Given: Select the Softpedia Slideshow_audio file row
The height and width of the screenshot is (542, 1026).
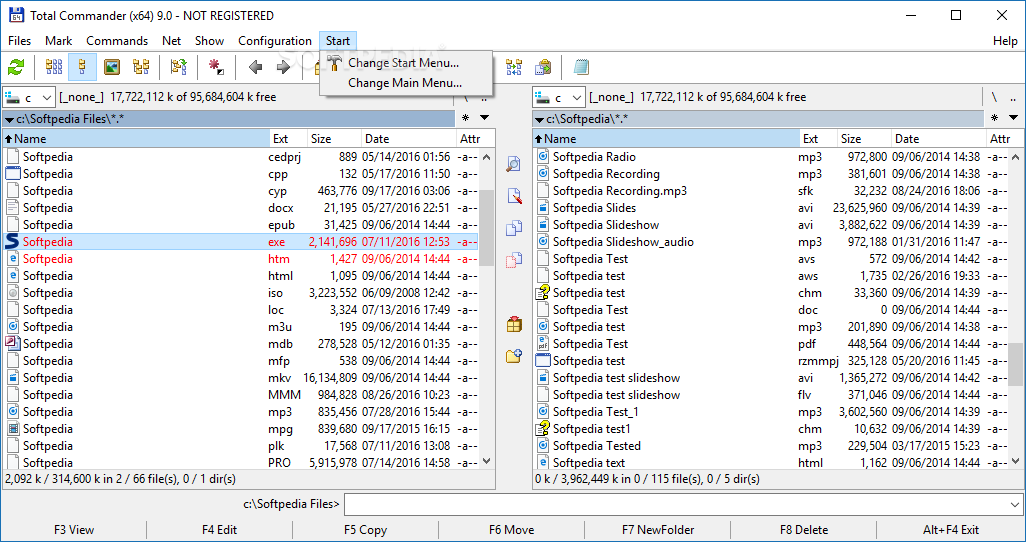Looking at the screenshot, I should point(770,242).
